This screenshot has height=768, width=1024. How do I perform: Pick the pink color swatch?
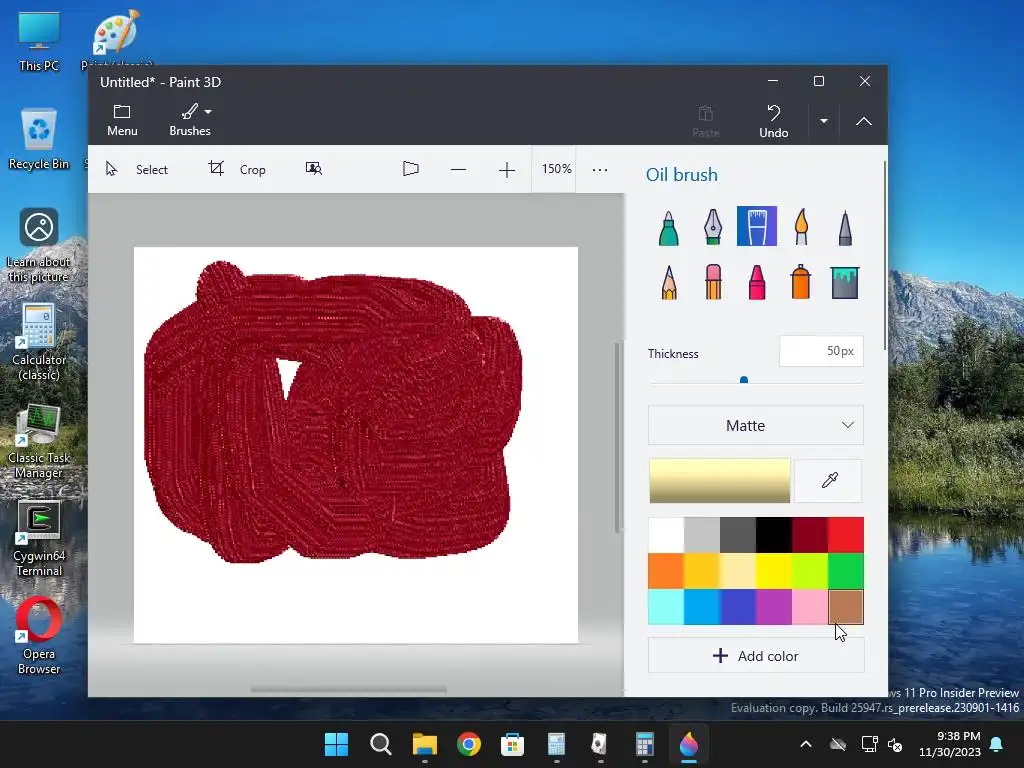pyautogui.click(x=810, y=607)
